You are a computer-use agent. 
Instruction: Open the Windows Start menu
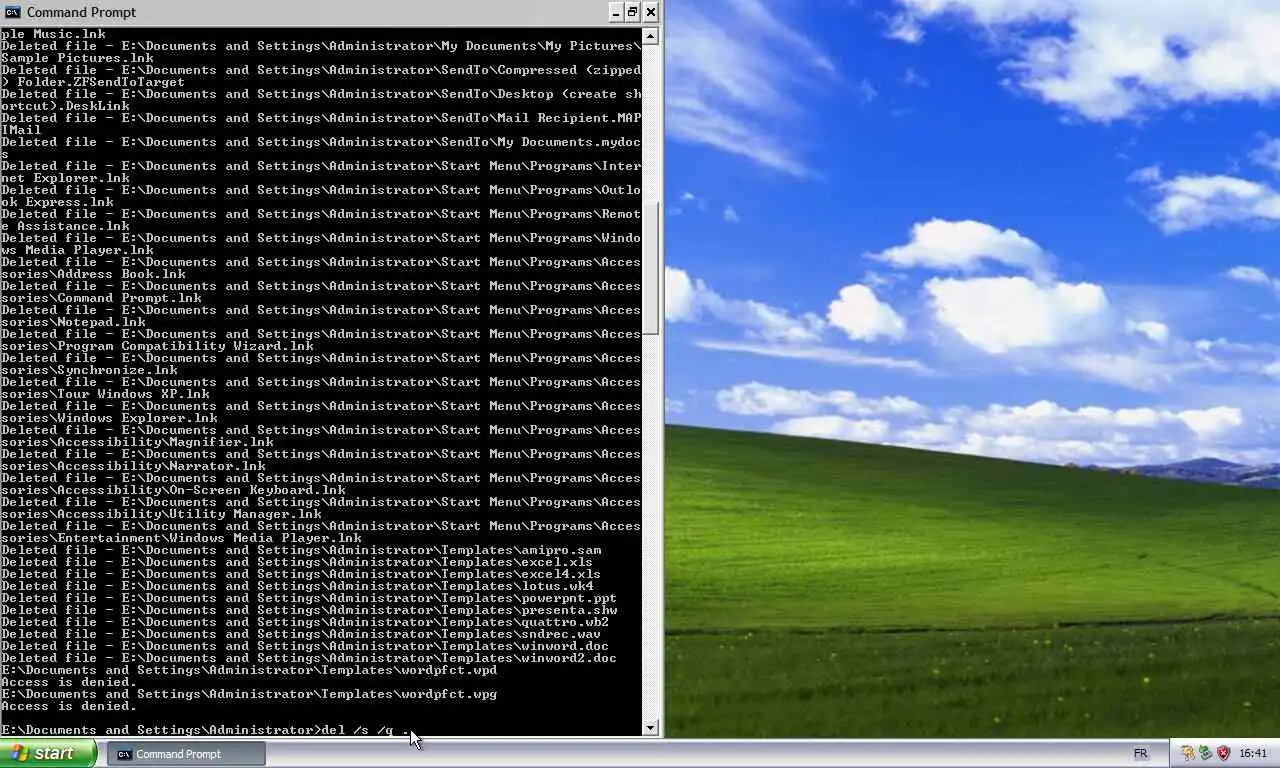click(49, 754)
